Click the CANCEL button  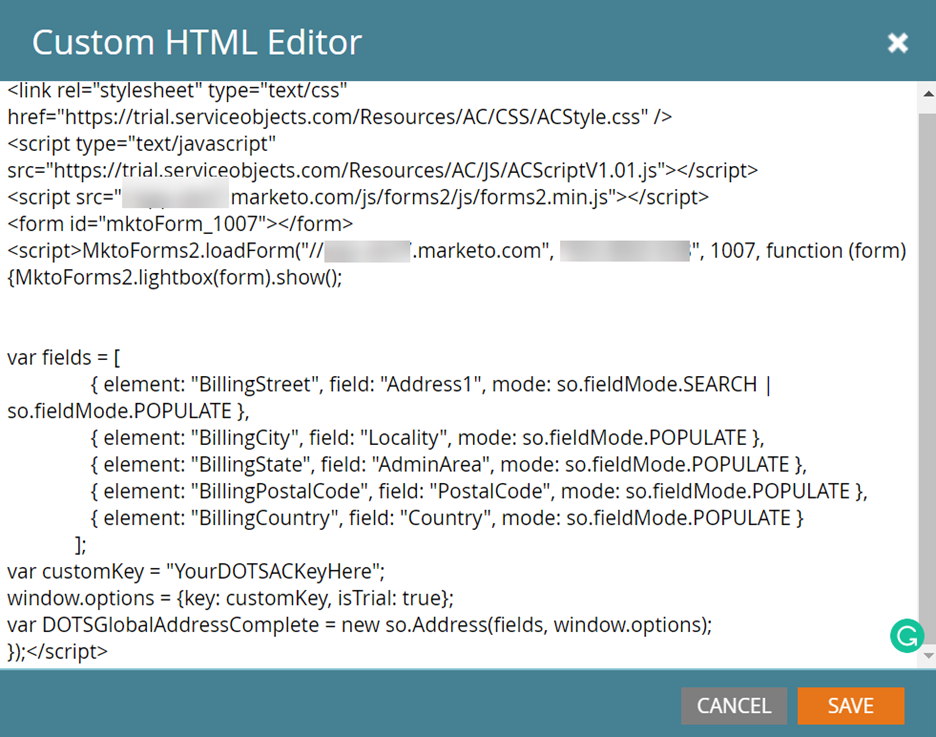[x=734, y=706]
